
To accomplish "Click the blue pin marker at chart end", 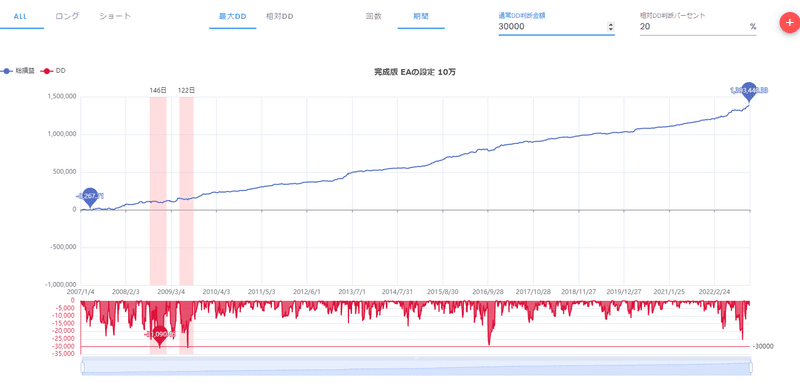I will [748, 90].
